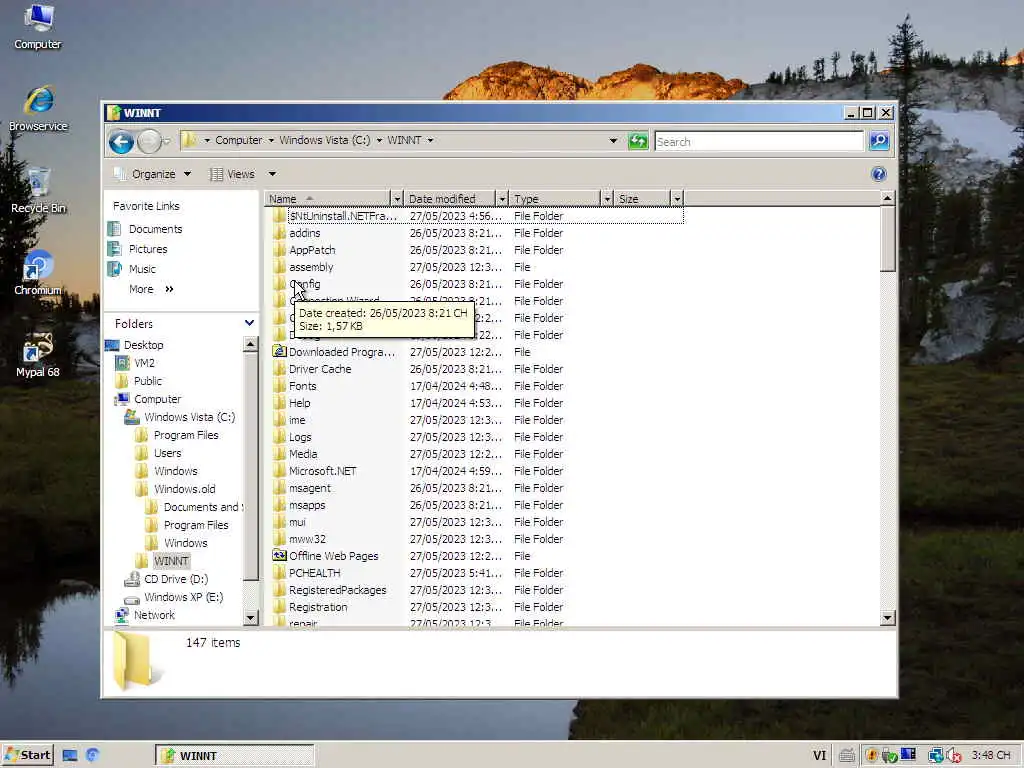Click the Show Desktop quick launch icon

pyautogui.click(x=70, y=756)
